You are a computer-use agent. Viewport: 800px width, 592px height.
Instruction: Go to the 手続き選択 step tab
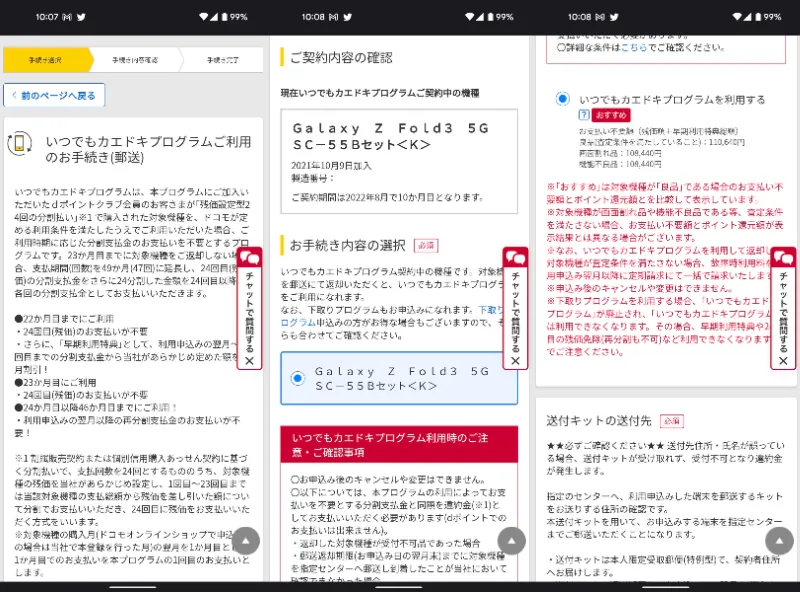47,60
